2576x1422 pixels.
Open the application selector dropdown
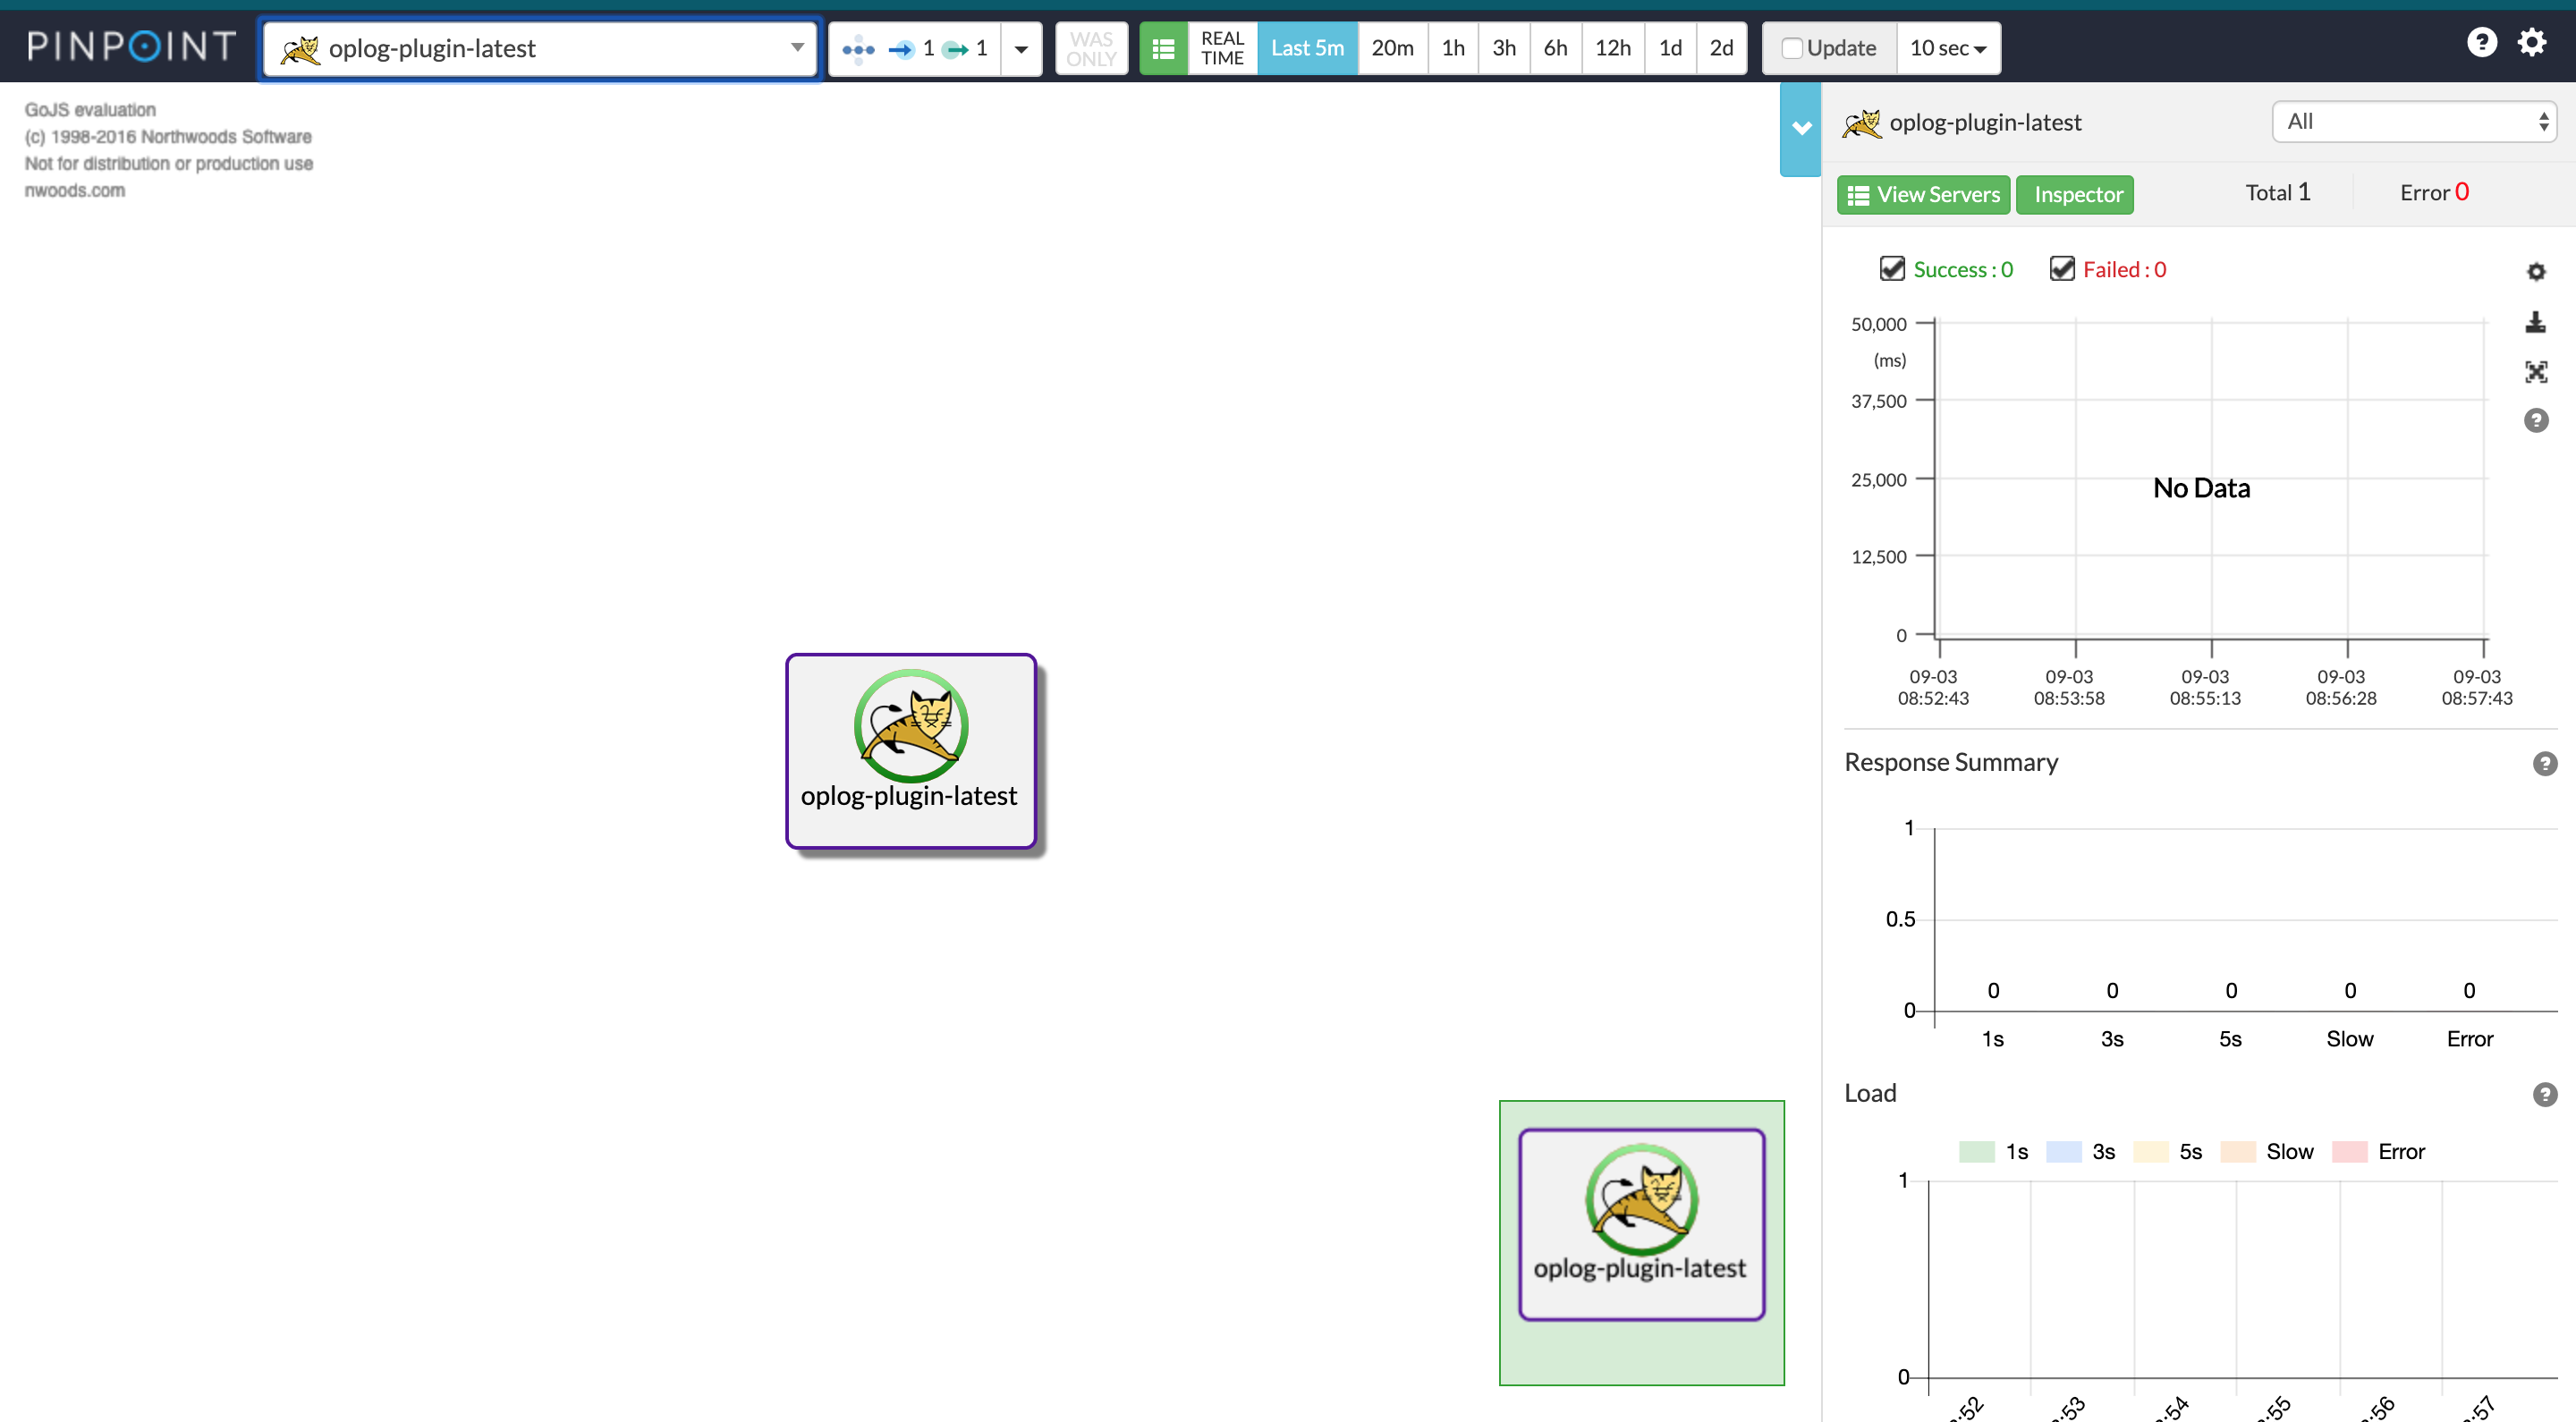(x=797, y=47)
